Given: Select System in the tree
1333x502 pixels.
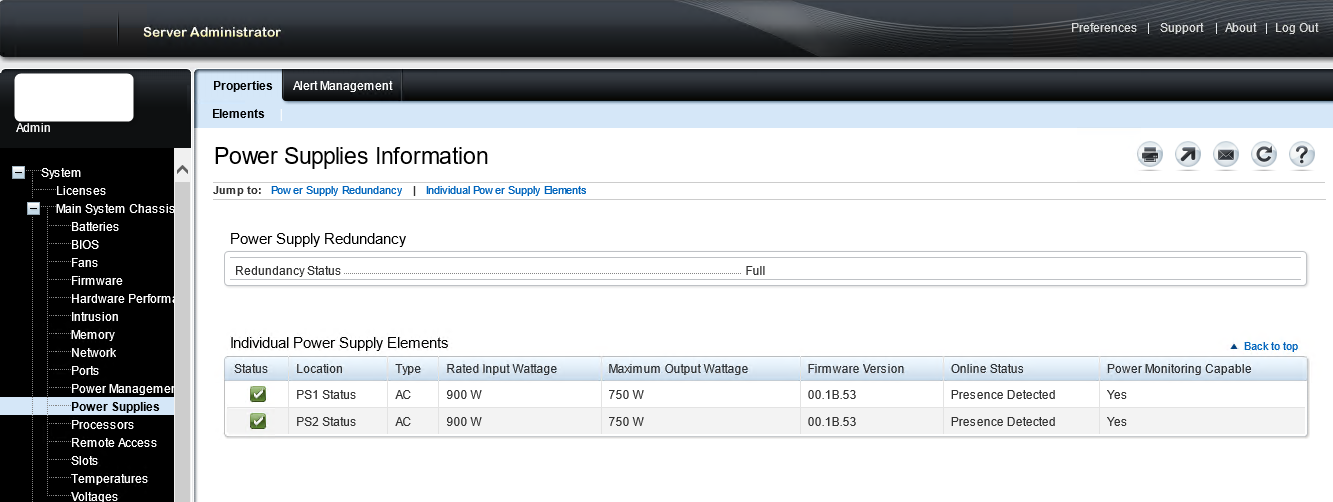Looking at the screenshot, I should 61,173.
